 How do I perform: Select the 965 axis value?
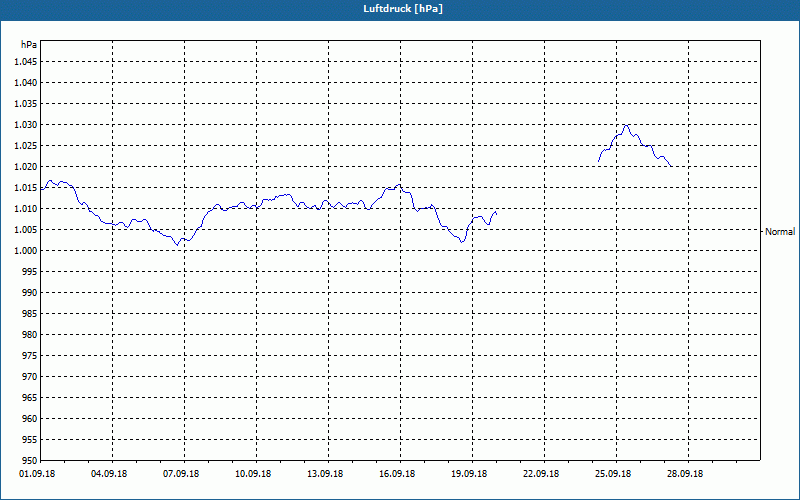30,397
